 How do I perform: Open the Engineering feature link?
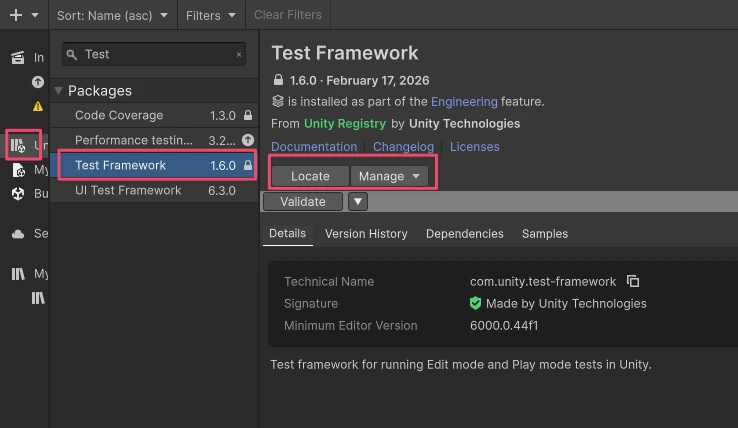464,102
